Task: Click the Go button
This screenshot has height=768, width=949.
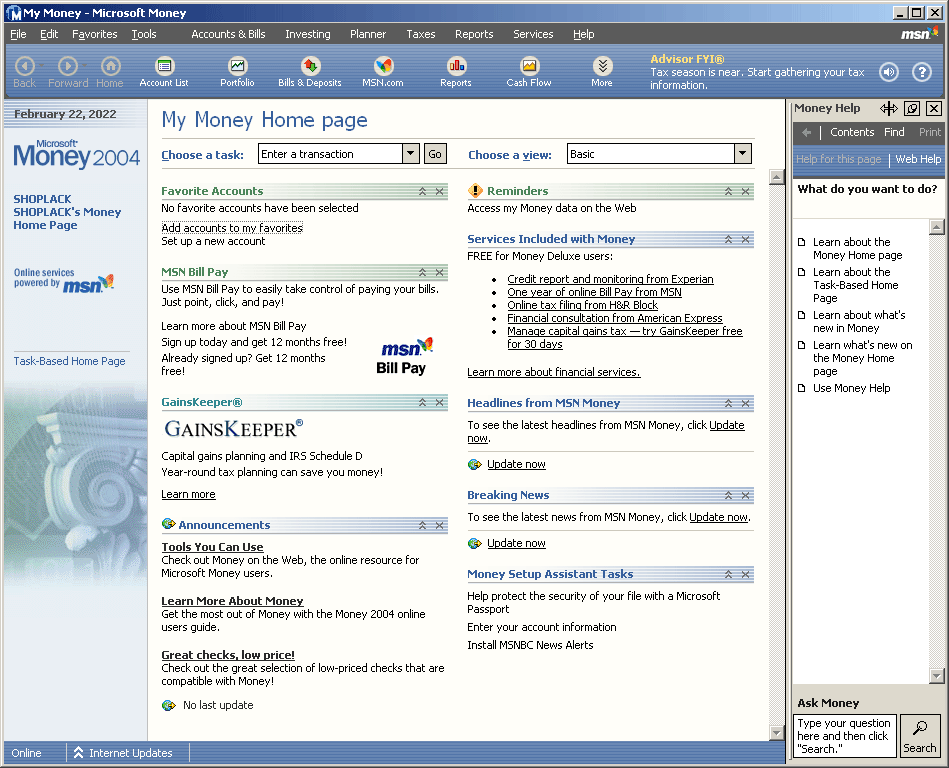Action: 435,154
